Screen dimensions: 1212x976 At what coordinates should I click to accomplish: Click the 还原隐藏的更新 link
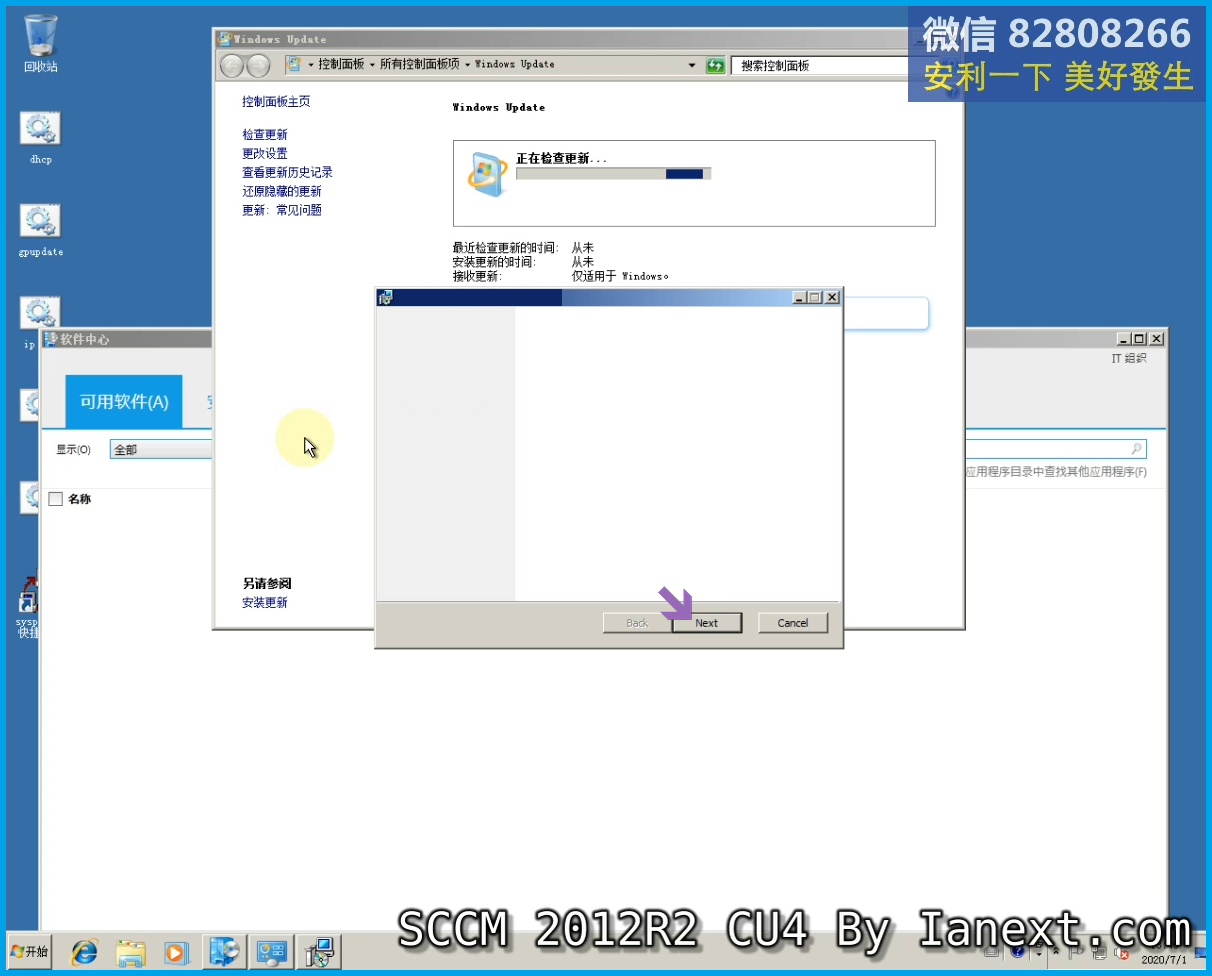coord(282,191)
